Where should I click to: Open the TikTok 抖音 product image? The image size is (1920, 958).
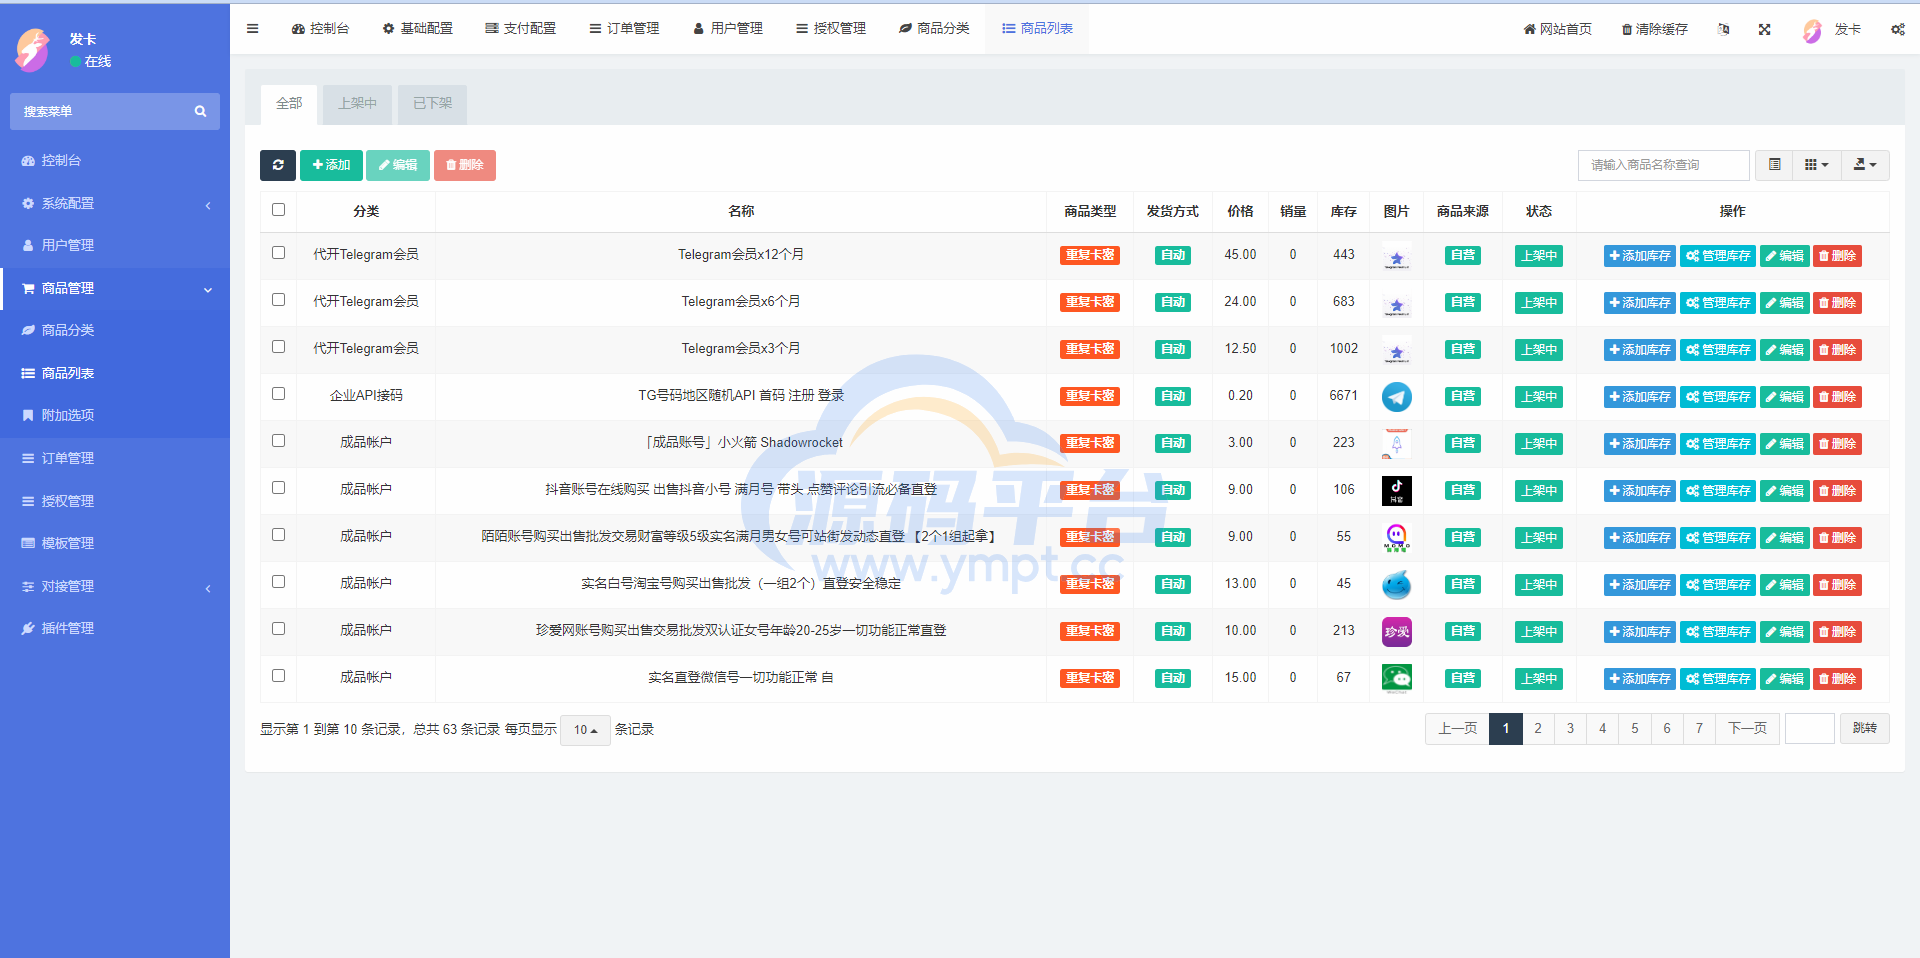point(1397,491)
